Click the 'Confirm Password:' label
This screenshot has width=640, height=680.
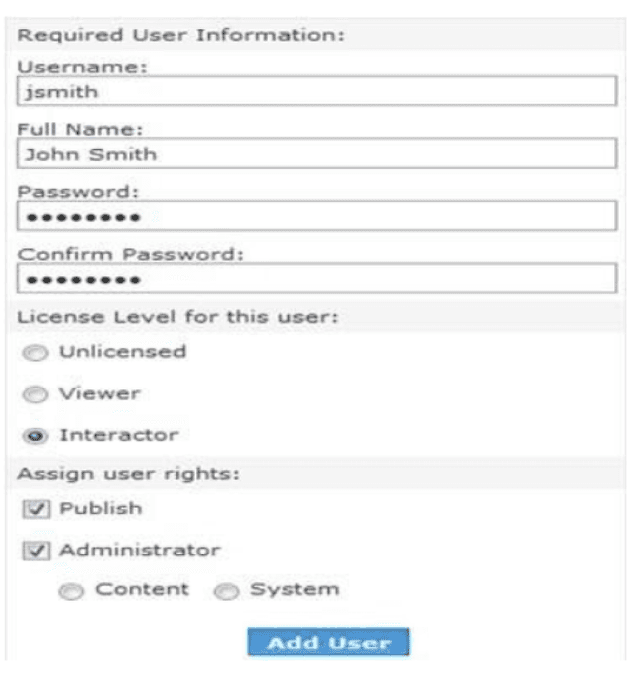point(131,254)
